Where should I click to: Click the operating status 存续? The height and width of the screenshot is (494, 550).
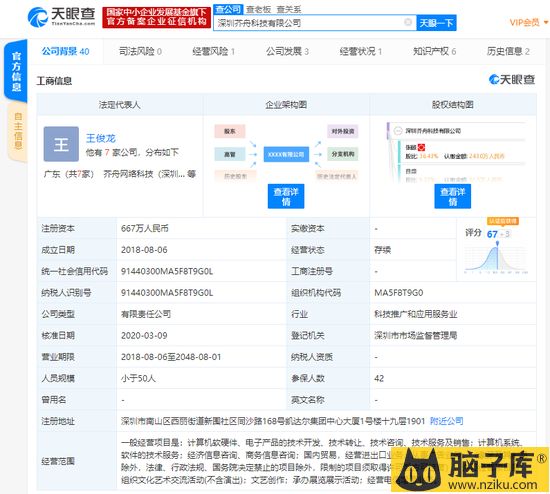pyautogui.click(x=383, y=250)
